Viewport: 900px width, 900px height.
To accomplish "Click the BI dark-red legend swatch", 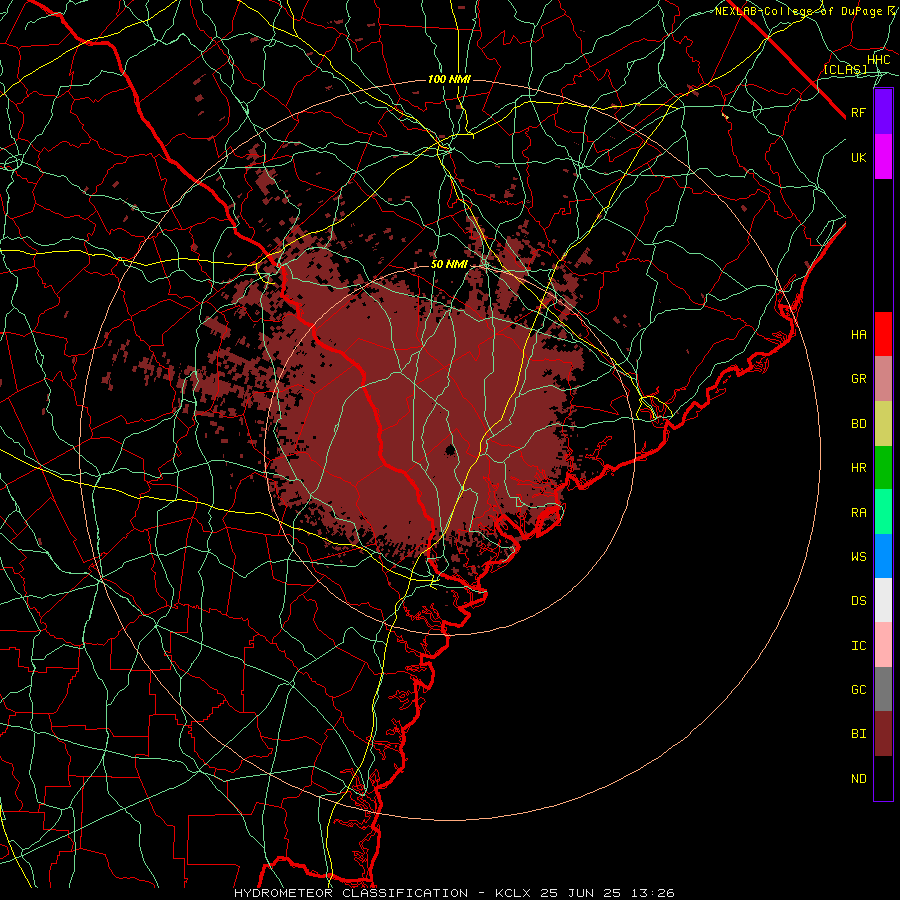I will pyautogui.click(x=883, y=734).
